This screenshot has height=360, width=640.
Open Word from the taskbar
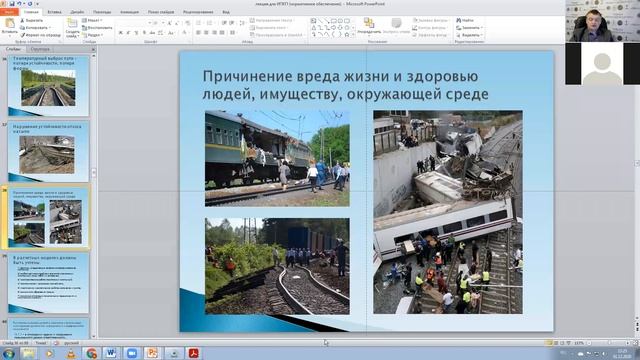111,353
